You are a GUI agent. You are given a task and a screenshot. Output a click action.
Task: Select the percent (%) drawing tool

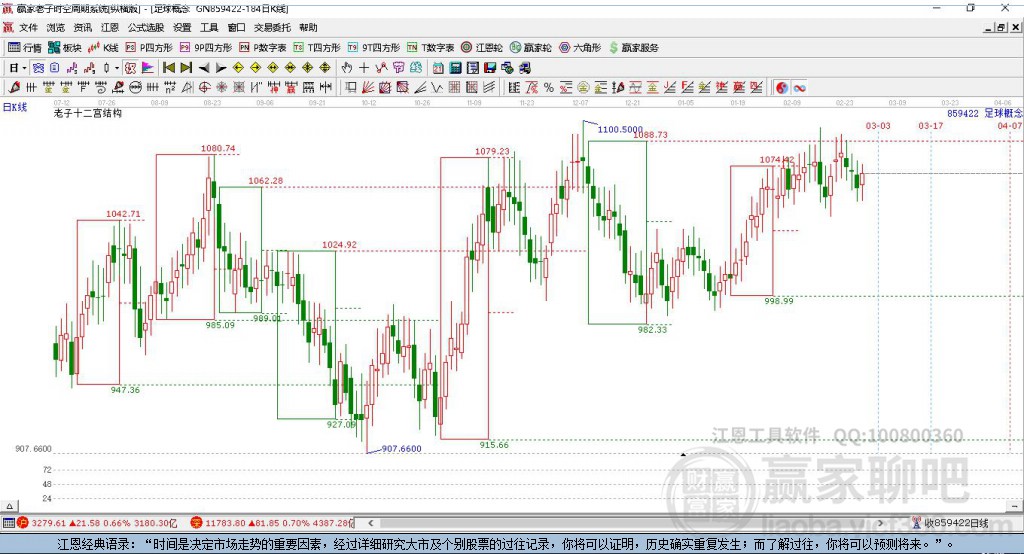pos(549,87)
